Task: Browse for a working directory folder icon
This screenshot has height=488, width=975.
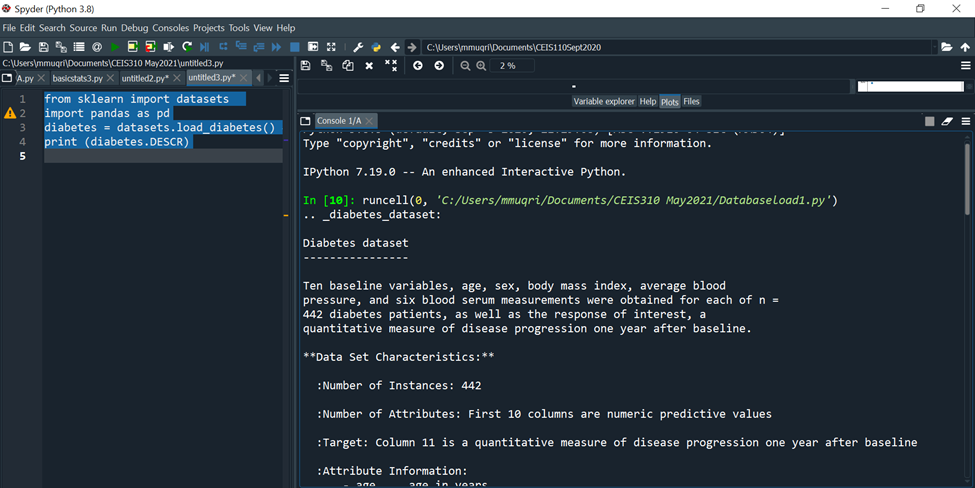Action: [946, 47]
